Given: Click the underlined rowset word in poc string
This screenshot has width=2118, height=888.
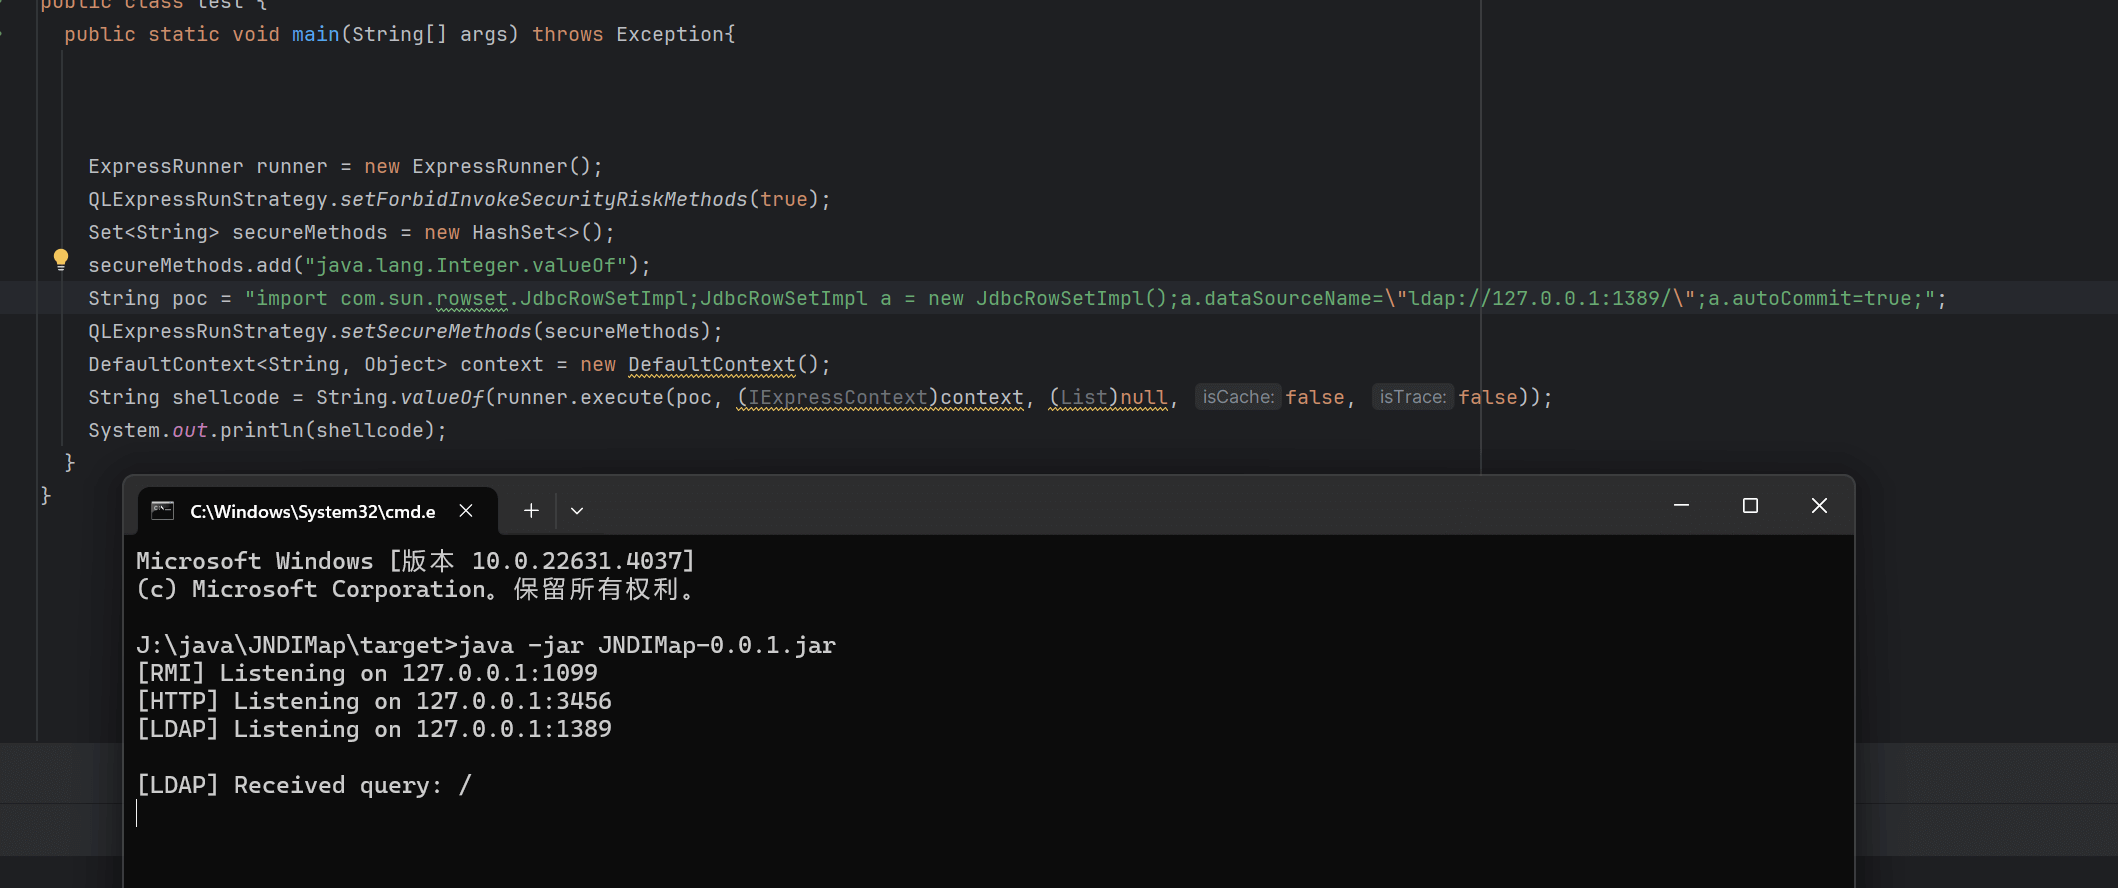Looking at the screenshot, I should tap(472, 299).
